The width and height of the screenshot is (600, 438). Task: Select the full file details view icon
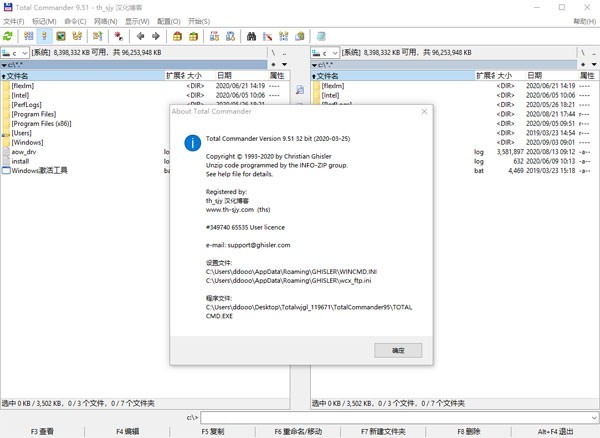[x=44, y=36]
